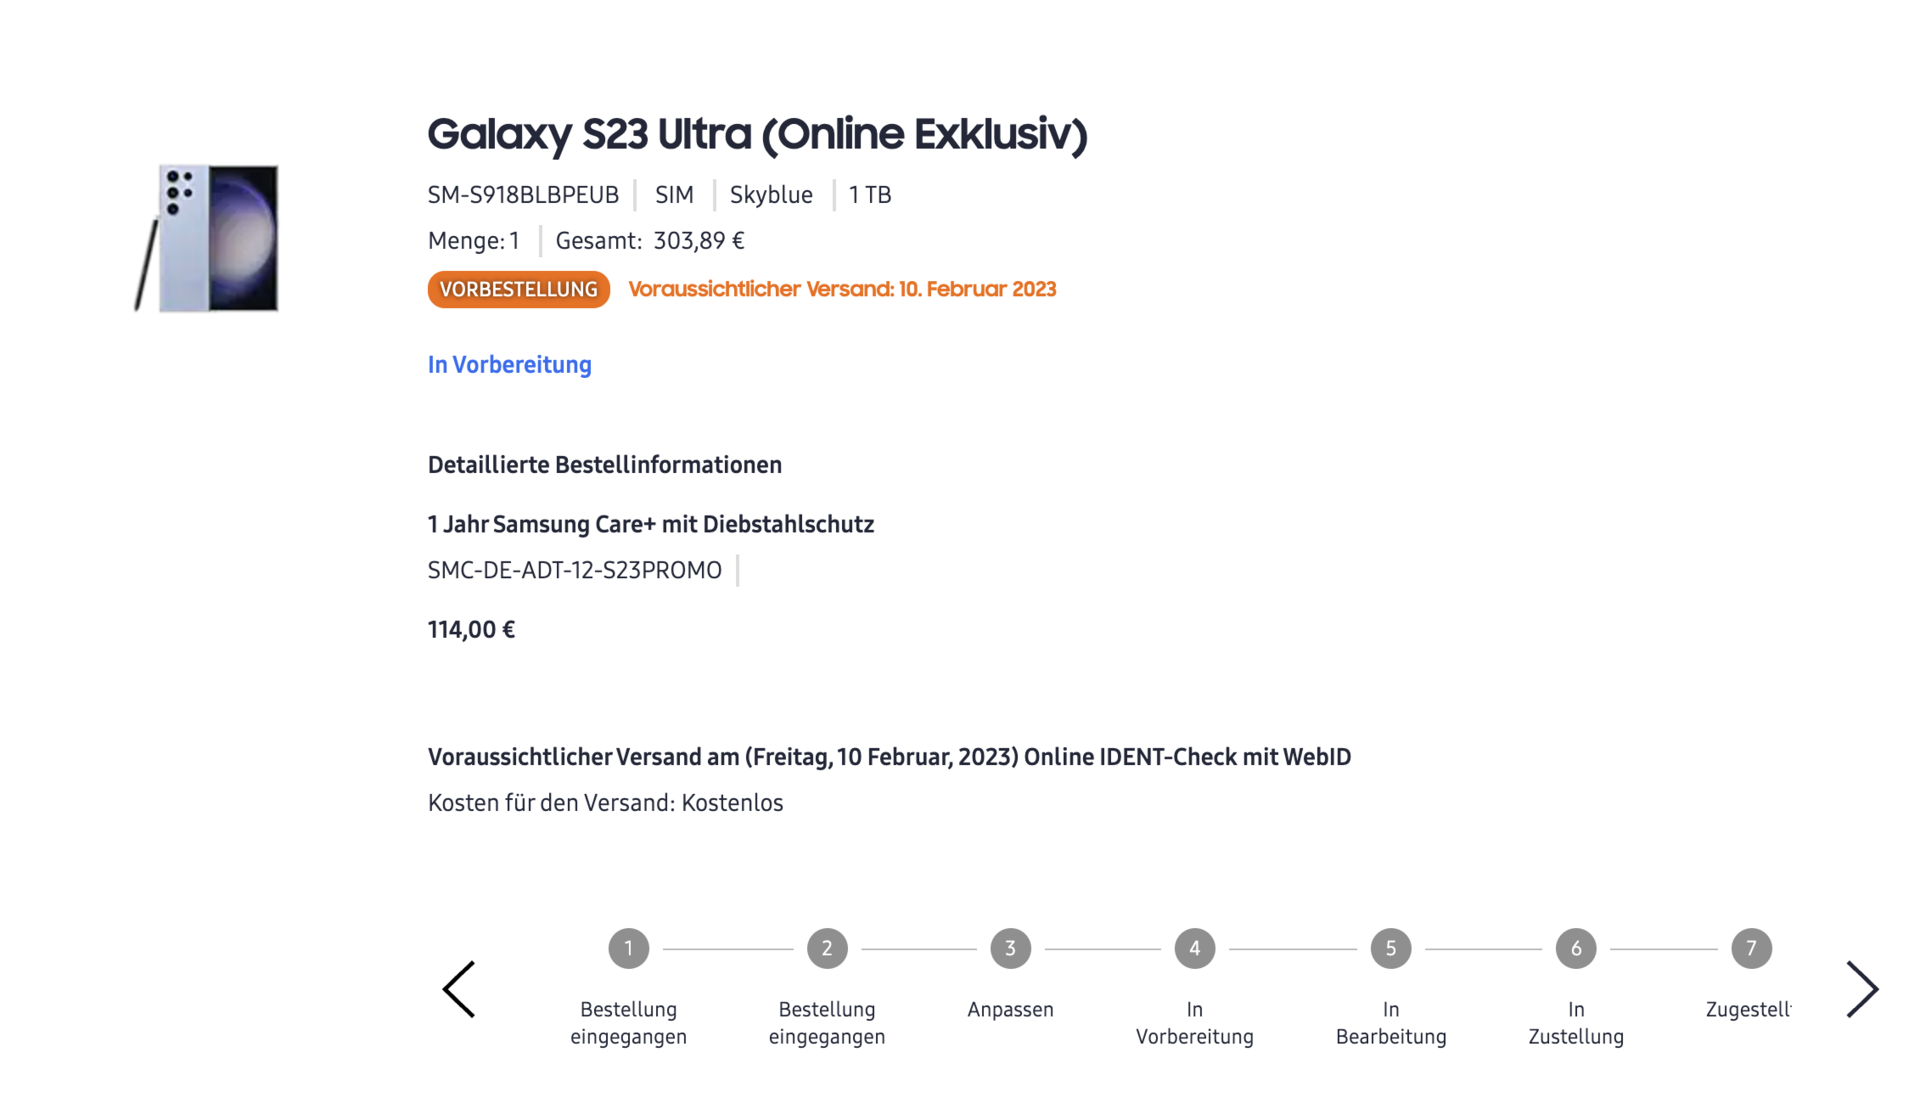Open the Galaxy S23 Ultra product thumbnail
Viewport: 1920px width, 1109px height.
208,238
